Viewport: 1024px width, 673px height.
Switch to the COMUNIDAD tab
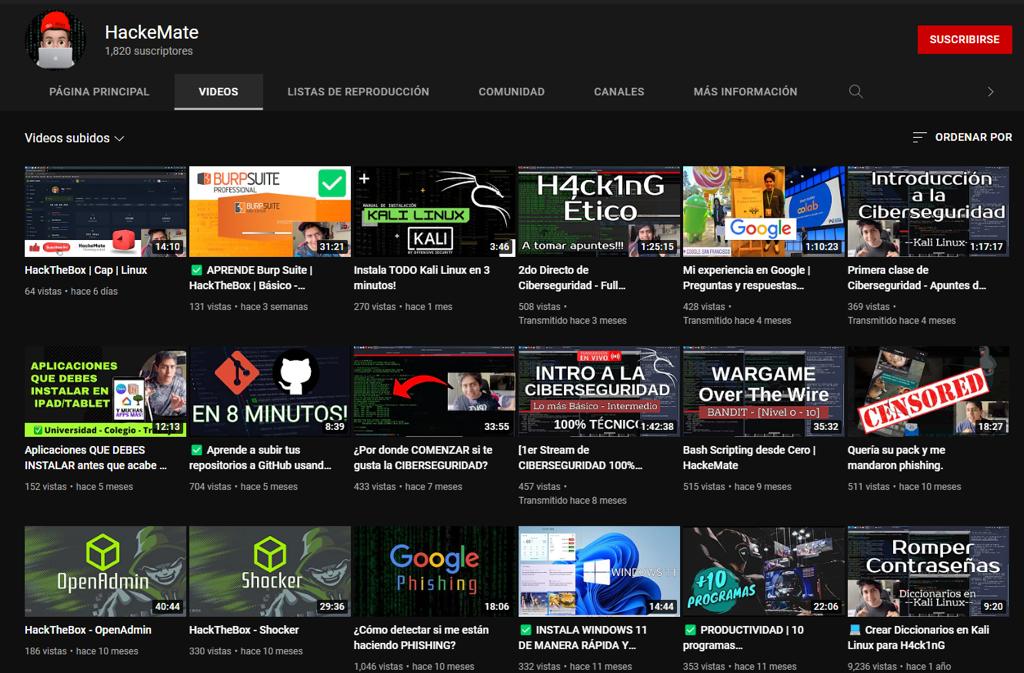coord(511,91)
